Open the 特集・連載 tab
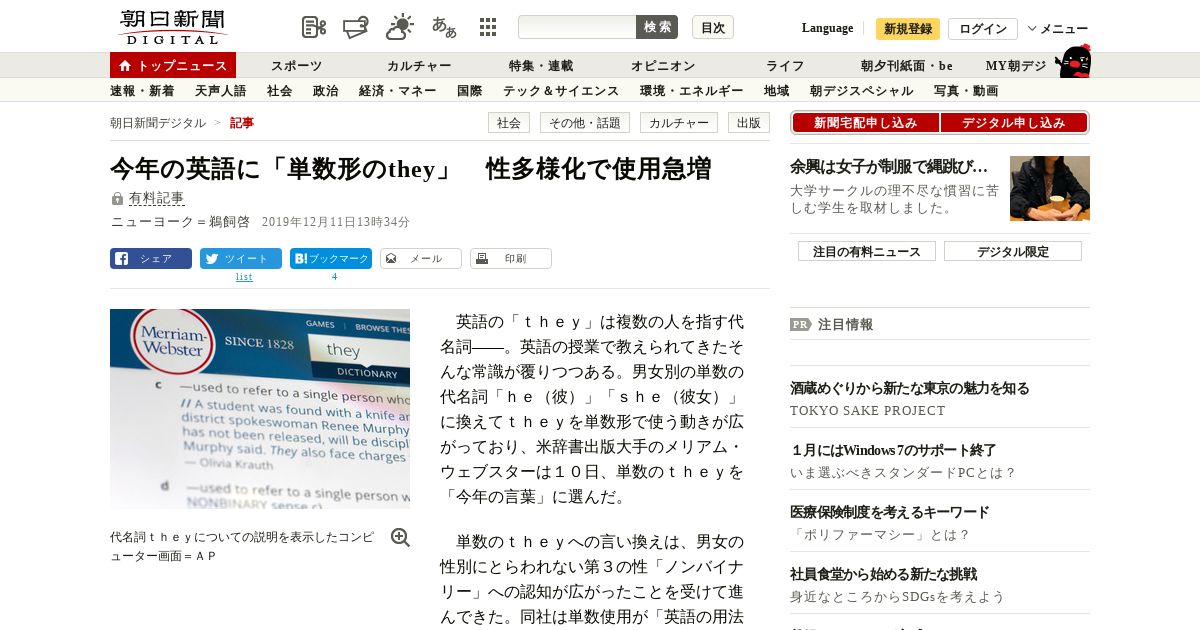 [541, 66]
